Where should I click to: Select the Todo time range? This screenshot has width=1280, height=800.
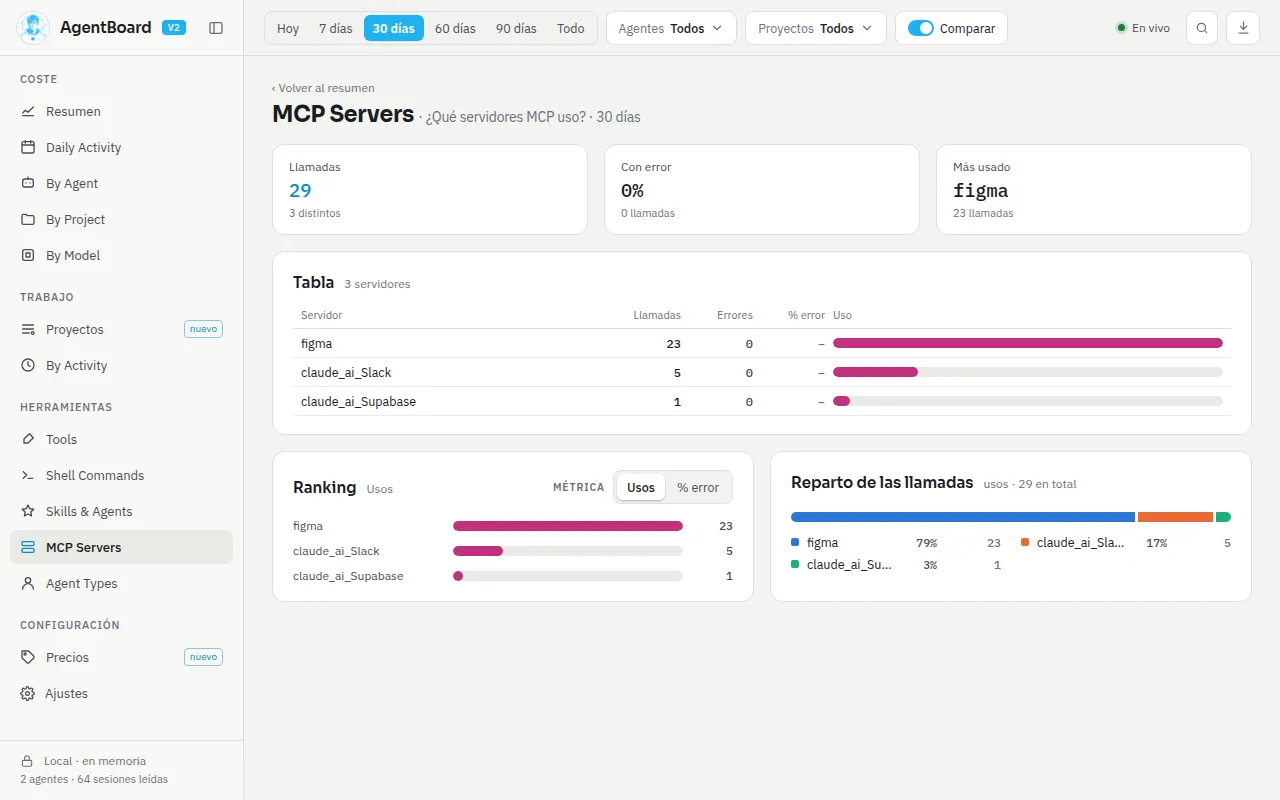tap(571, 28)
